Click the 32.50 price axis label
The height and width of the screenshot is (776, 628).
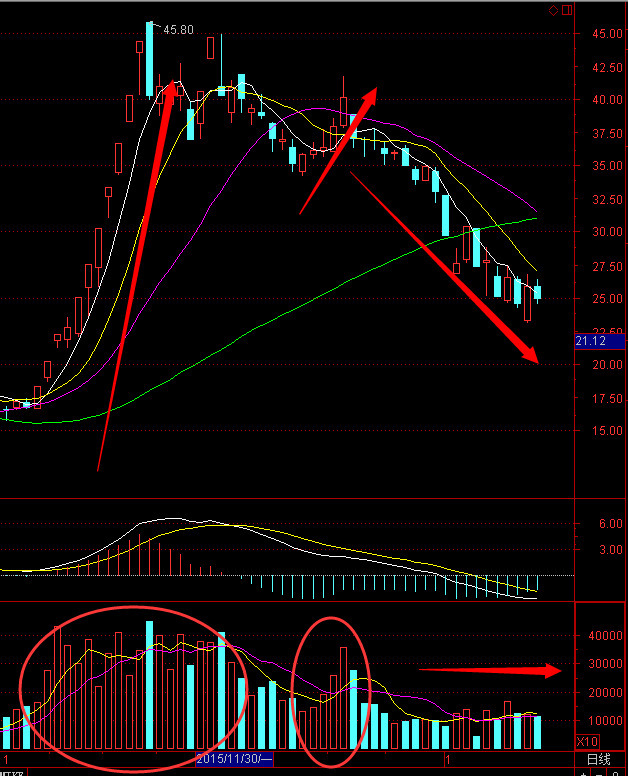(x=607, y=199)
